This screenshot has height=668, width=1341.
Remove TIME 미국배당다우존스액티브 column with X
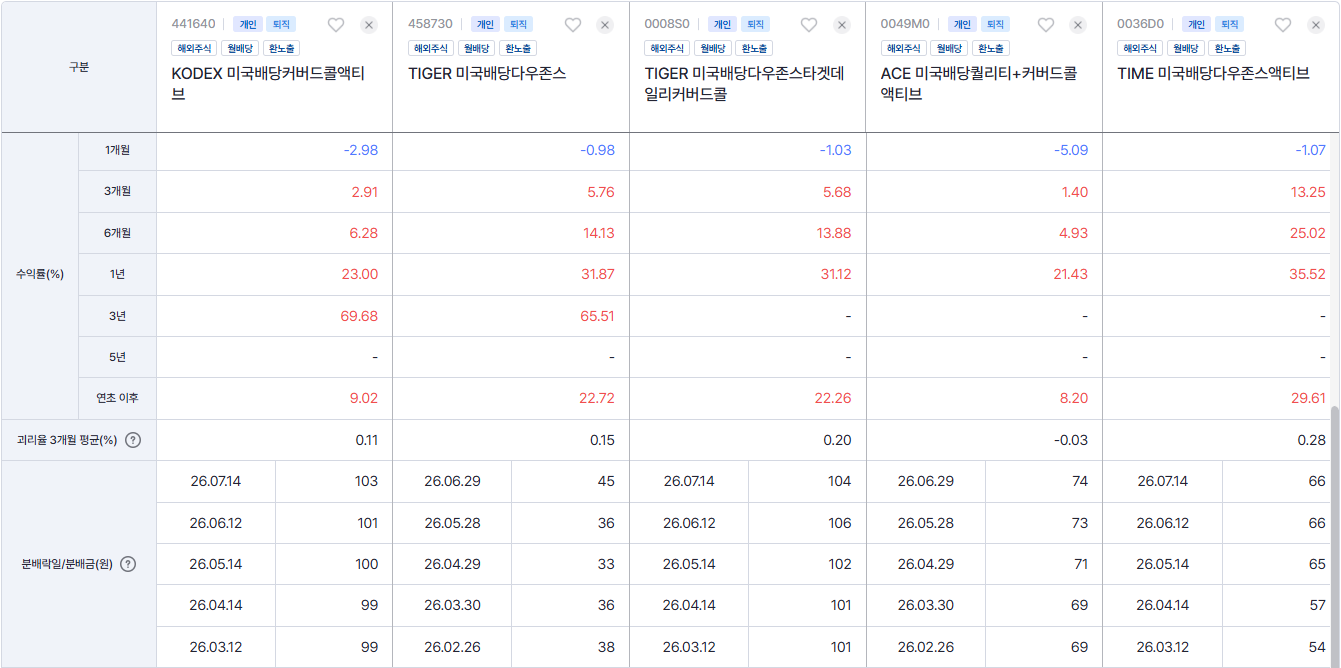[1316, 25]
